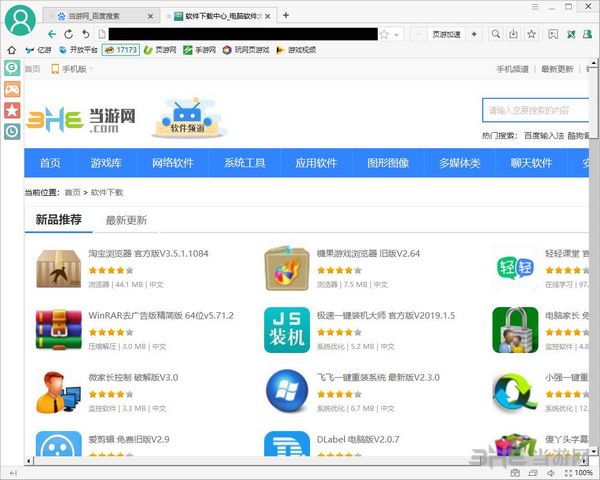Open 系统工具 nav item
Viewport: 600px width, 480px height.
pyautogui.click(x=245, y=163)
